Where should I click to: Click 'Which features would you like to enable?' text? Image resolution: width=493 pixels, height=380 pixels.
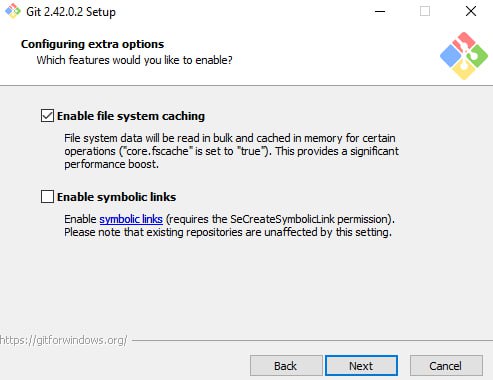134,60
